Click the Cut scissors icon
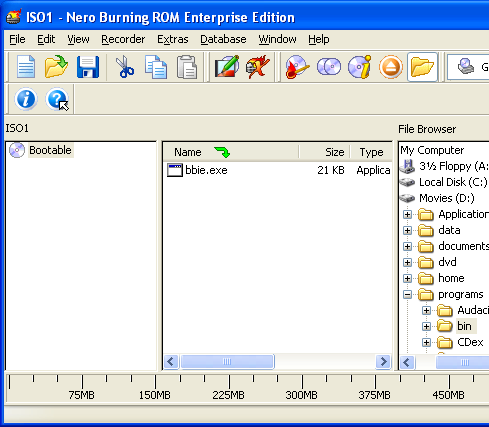489x427 pixels. point(124,67)
